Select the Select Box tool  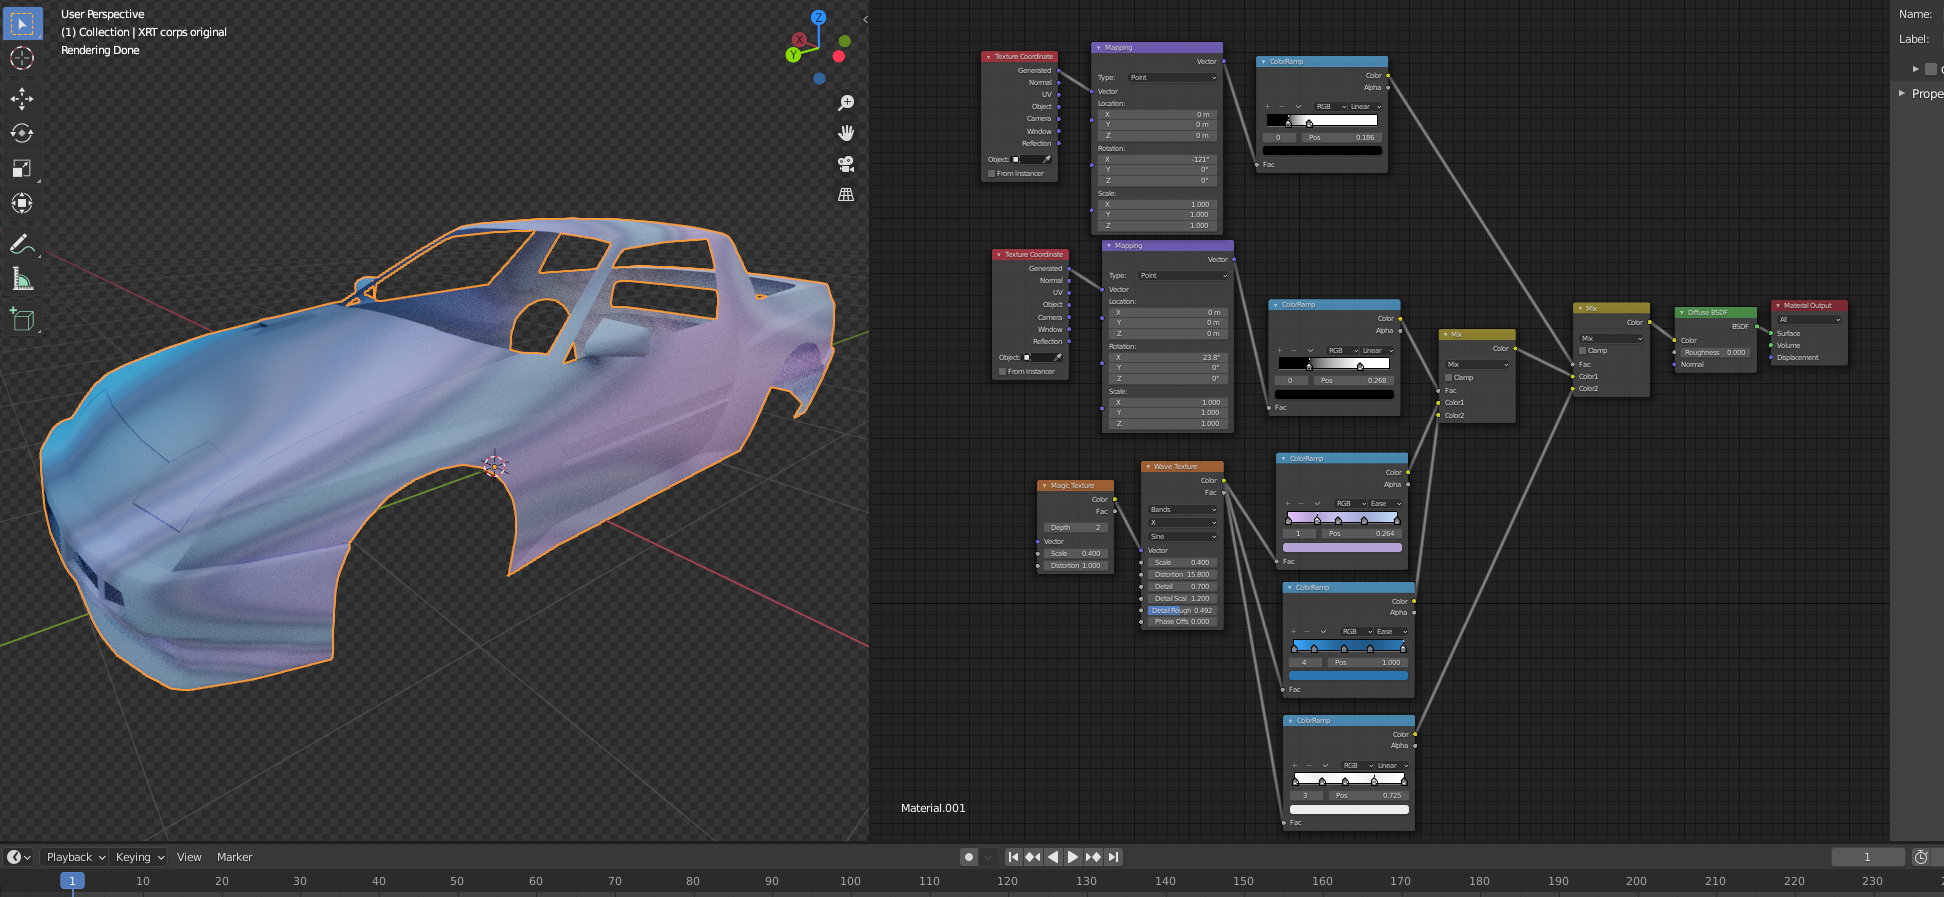[22, 23]
